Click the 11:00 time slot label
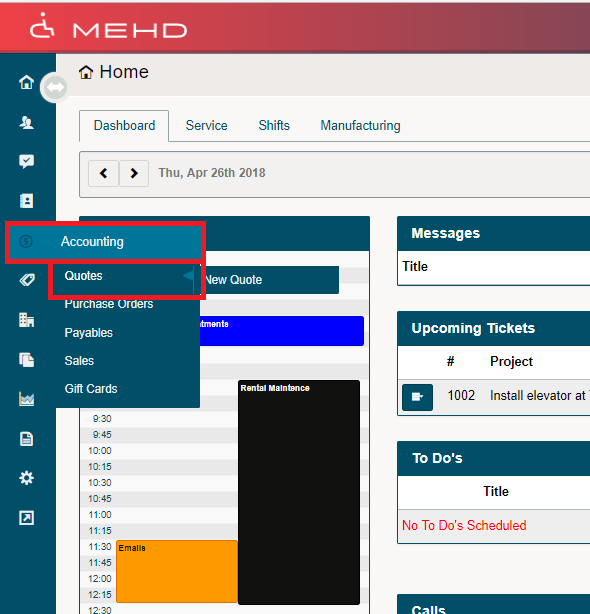This screenshot has height=614, width=590. (100, 515)
